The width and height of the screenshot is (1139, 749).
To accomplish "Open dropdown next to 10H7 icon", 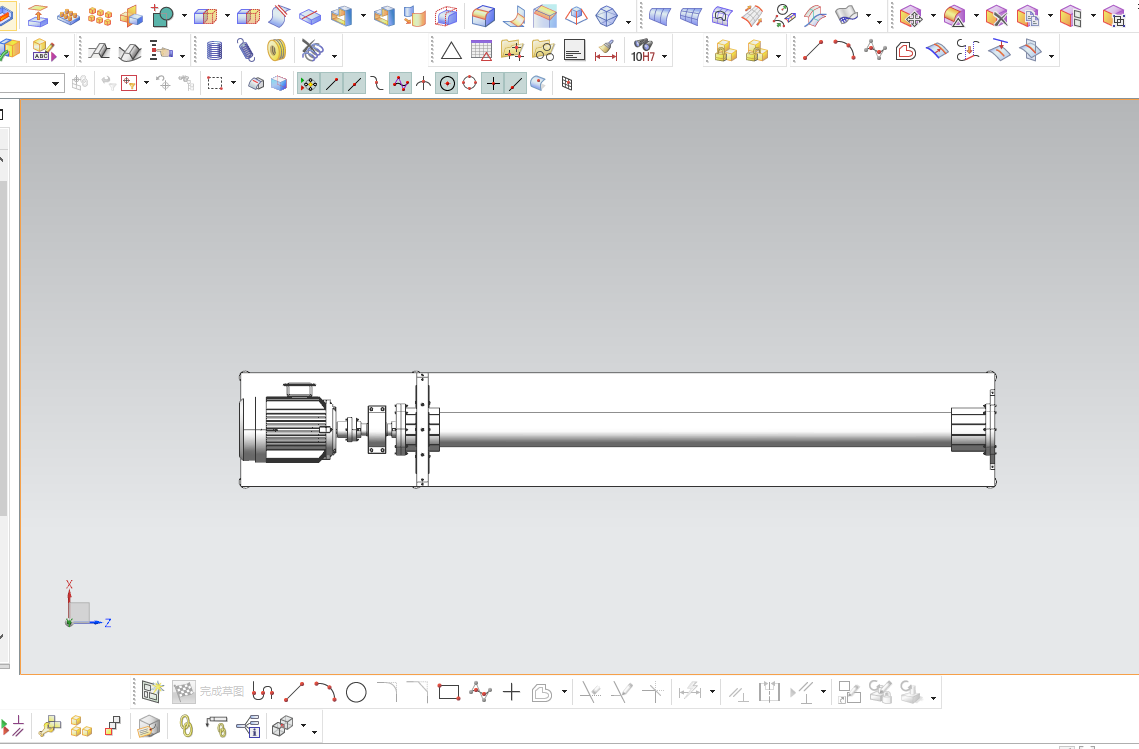I will point(665,57).
